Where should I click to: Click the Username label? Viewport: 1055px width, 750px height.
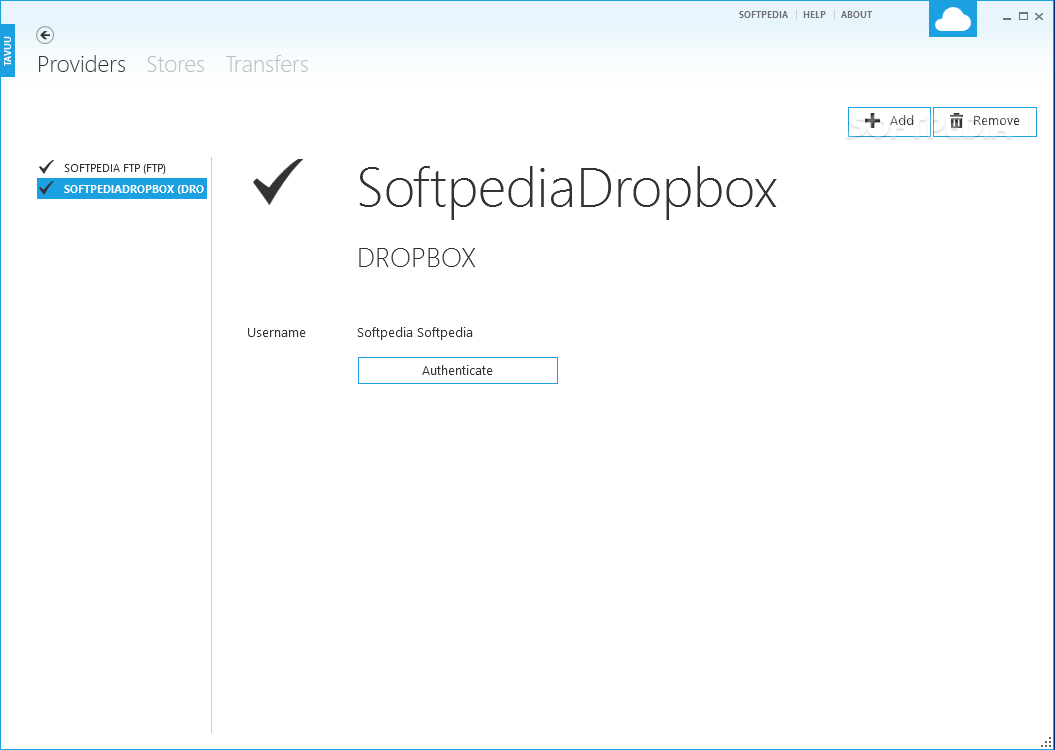277,332
